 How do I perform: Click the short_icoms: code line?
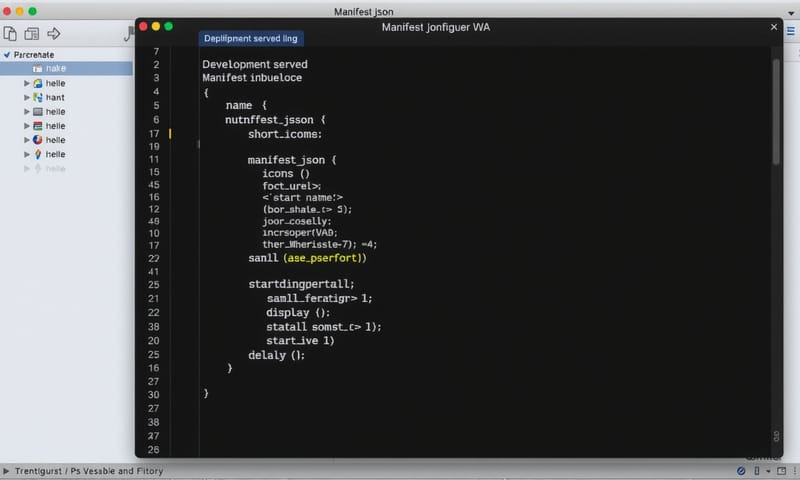click(x=285, y=134)
